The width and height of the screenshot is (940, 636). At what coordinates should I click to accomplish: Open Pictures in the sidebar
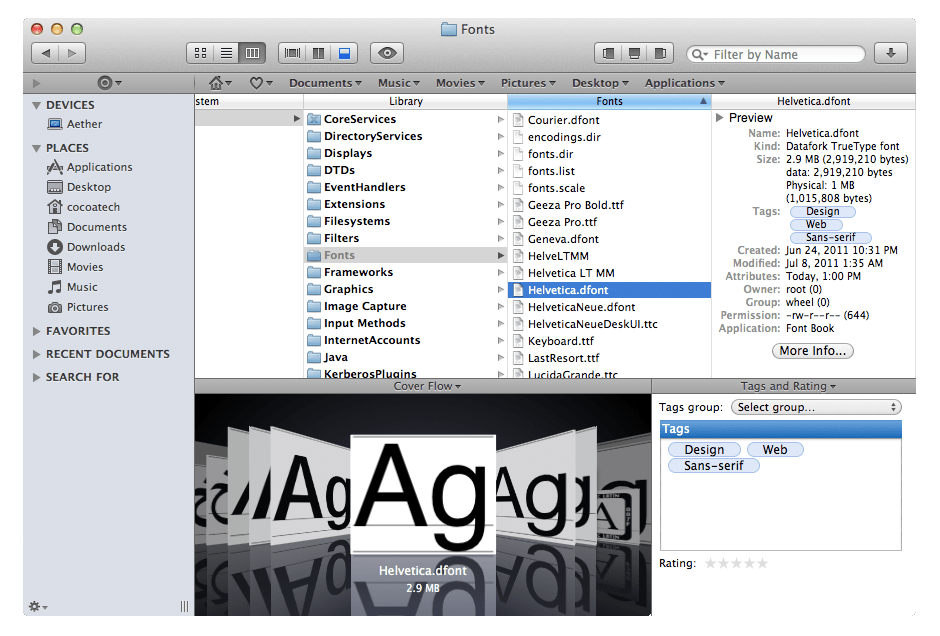[x=78, y=307]
